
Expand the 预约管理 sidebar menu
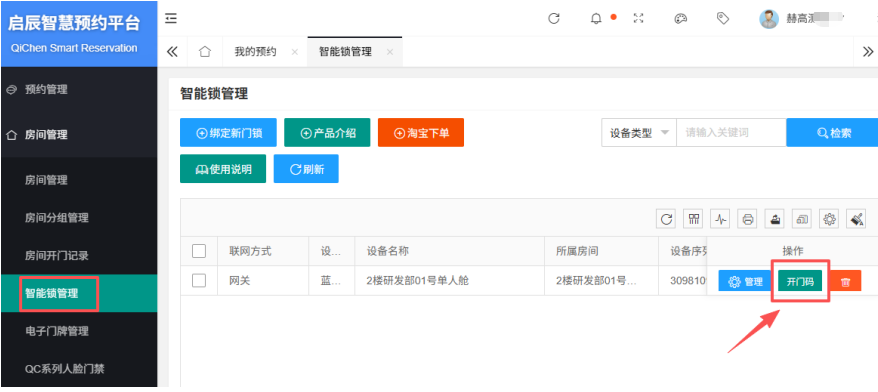79,90
